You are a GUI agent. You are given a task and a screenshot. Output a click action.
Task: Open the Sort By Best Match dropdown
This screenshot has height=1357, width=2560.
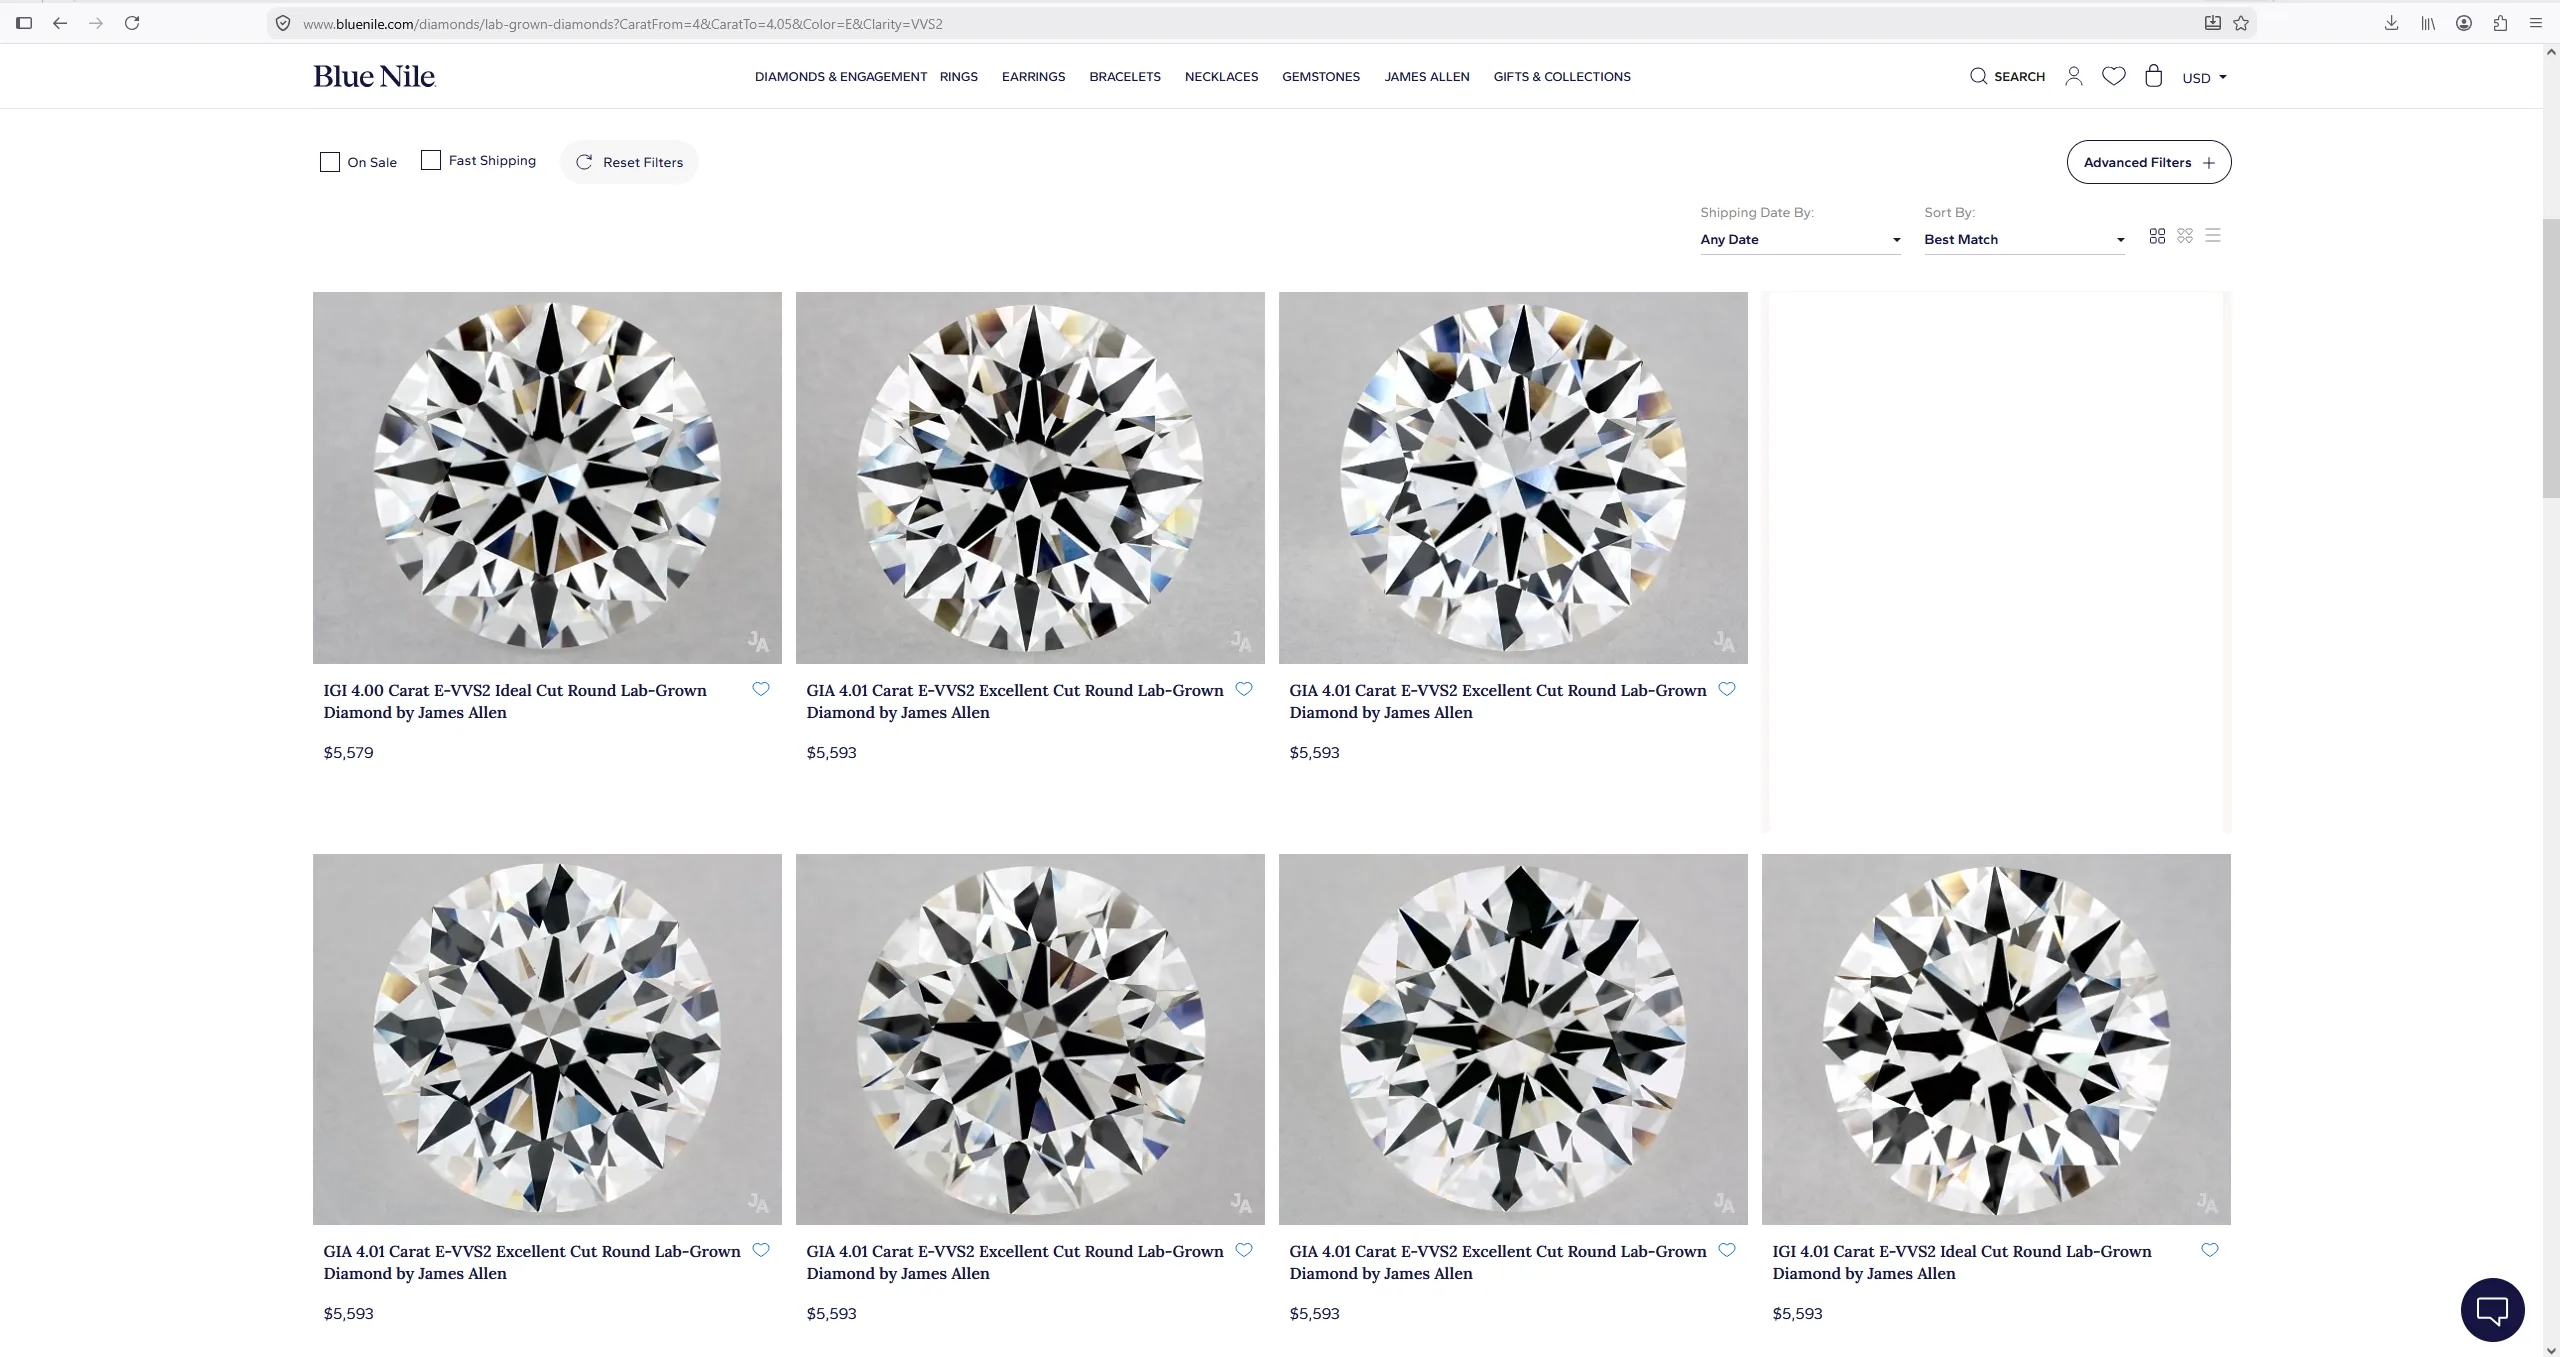coord(2024,240)
